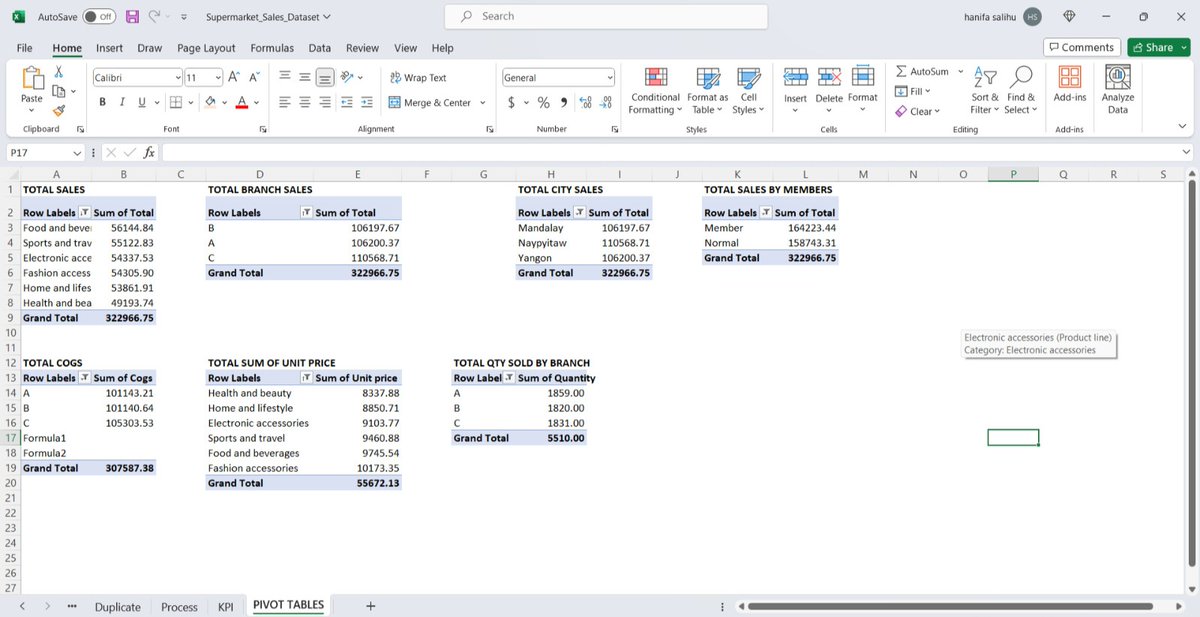Select the Format Painter brush icon
This screenshot has width=1200, height=617.
[x=59, y=111]
